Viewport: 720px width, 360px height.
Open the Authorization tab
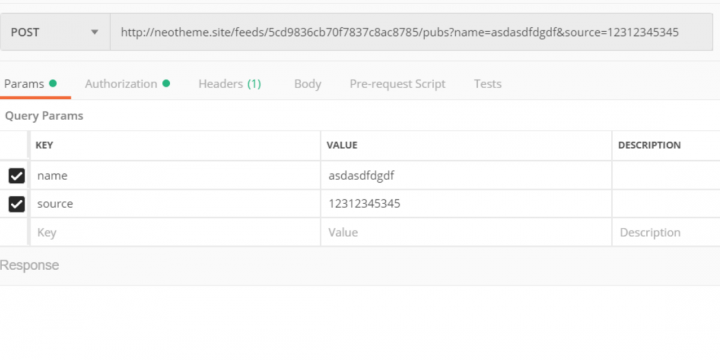point(127,84)
